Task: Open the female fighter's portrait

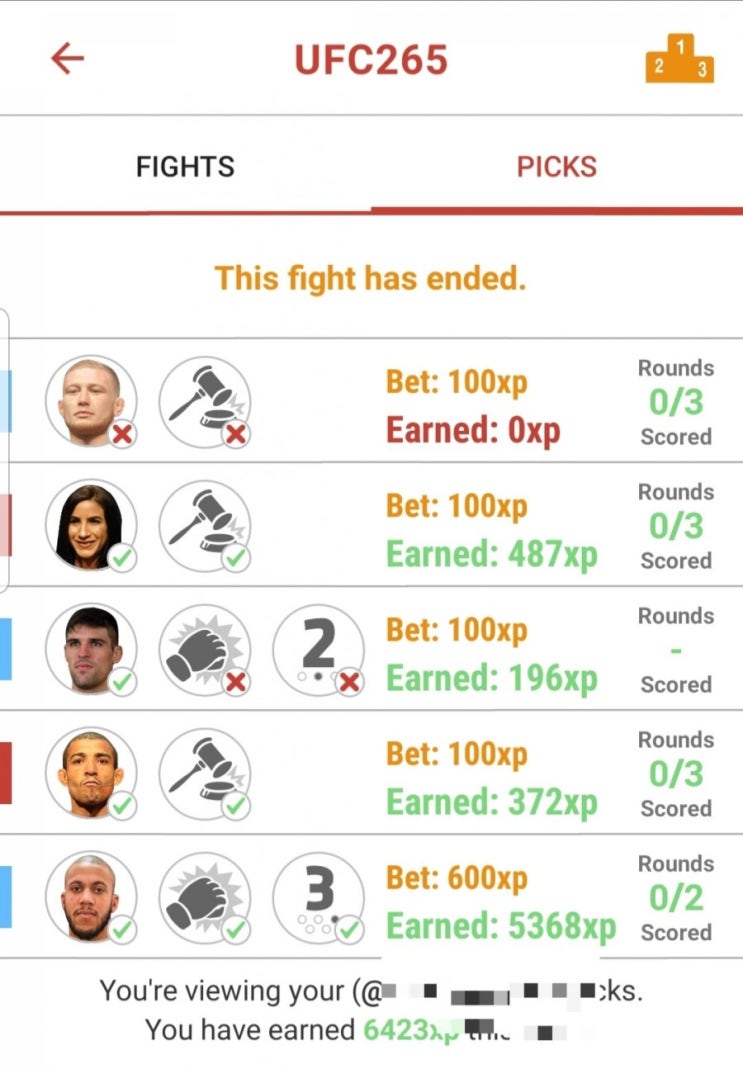Action: pyautogui.click(x=91, y=526)
